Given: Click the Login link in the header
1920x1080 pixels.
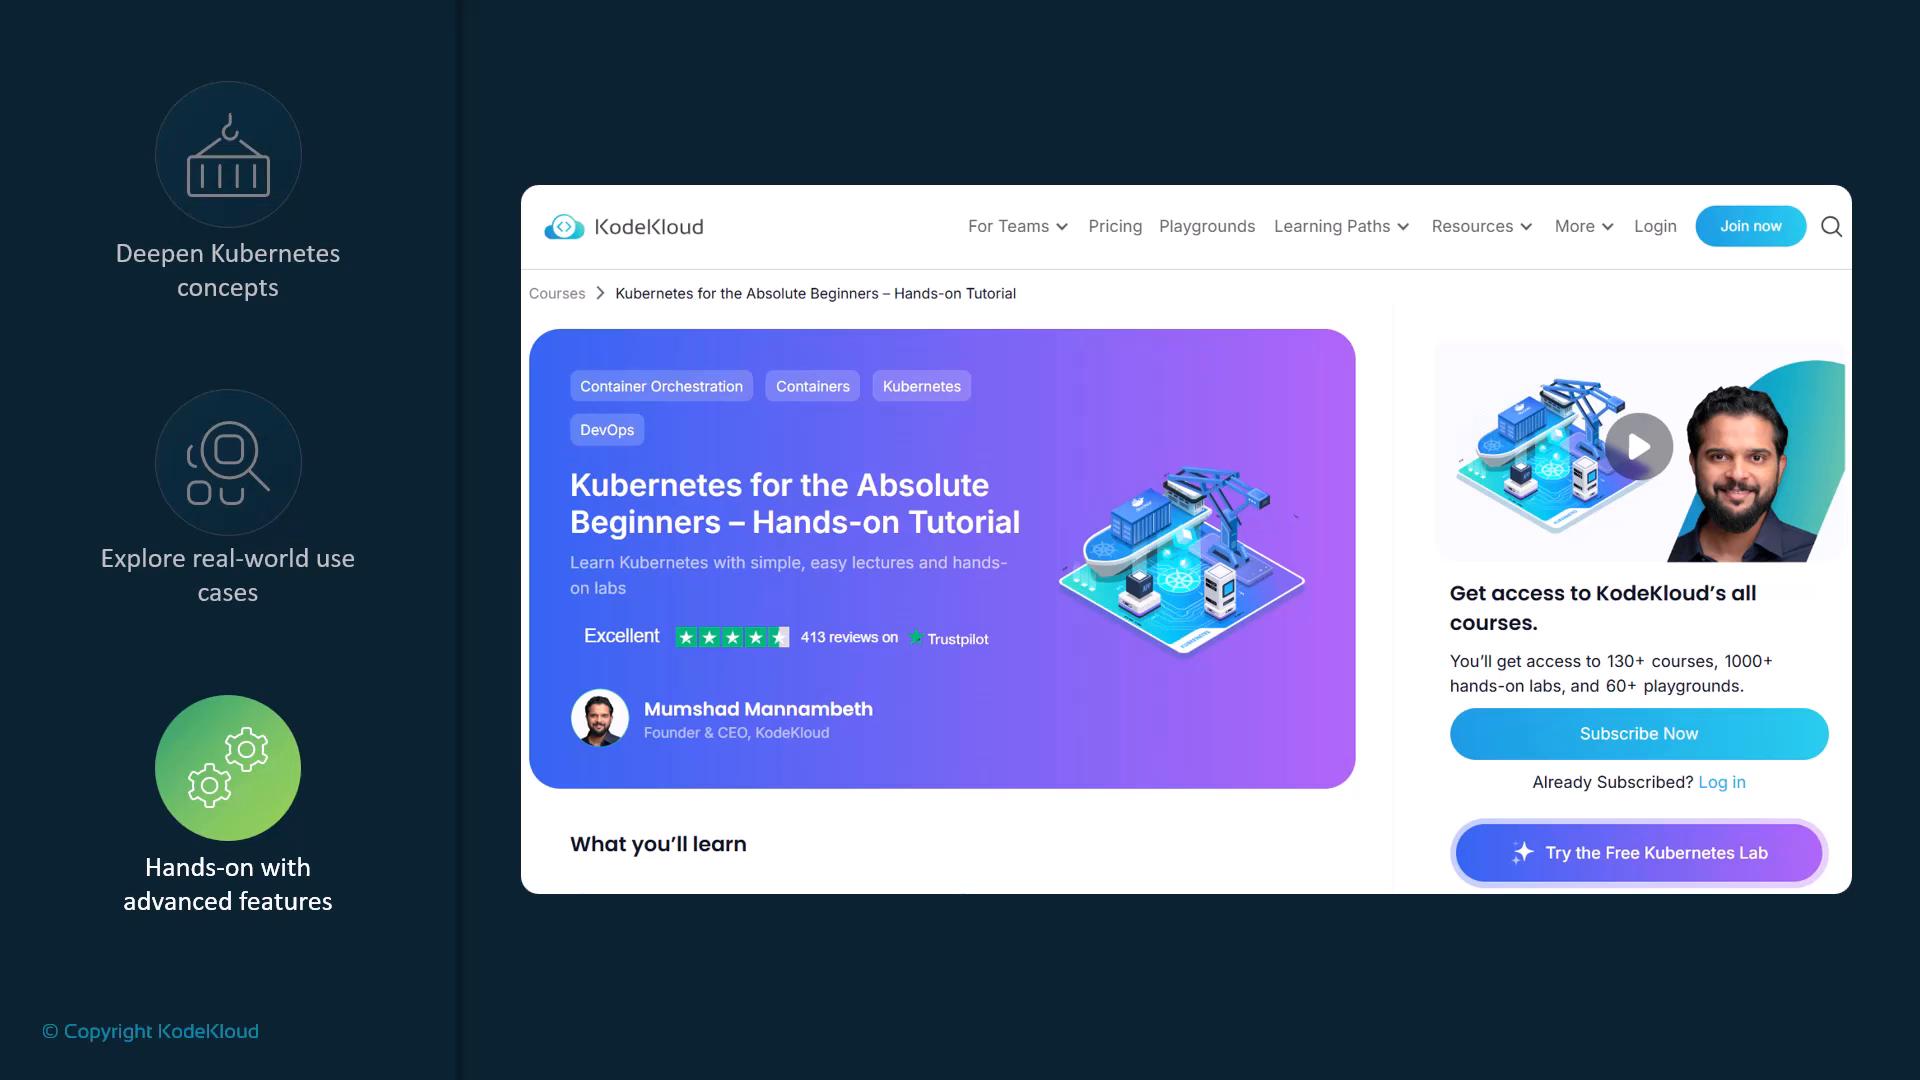Looking at the screenshot, I should coord(1655,227).
